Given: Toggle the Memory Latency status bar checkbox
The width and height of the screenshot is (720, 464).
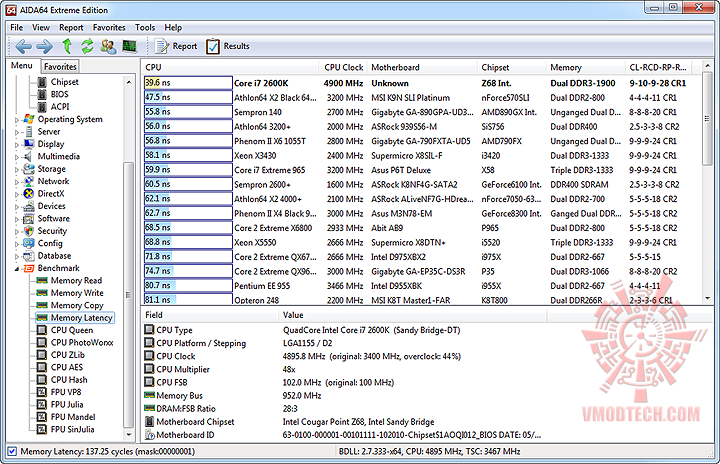Looking at the screenshot, I should coord(12,452).
